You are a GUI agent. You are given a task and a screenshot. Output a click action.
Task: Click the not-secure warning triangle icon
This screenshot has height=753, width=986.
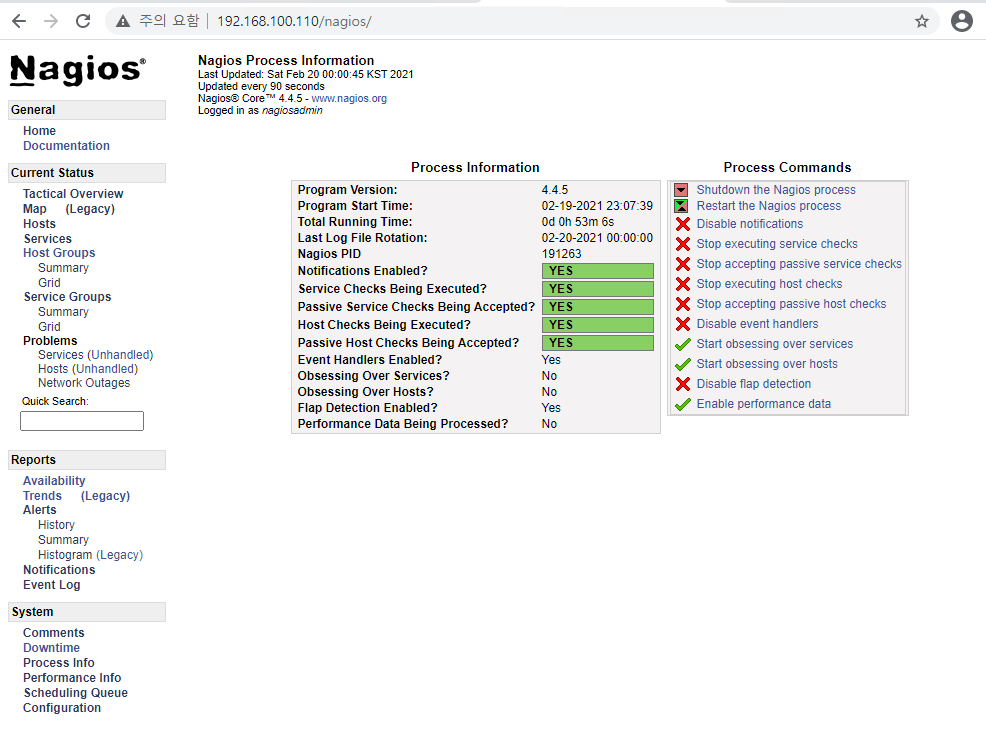[x=123, y=21]
